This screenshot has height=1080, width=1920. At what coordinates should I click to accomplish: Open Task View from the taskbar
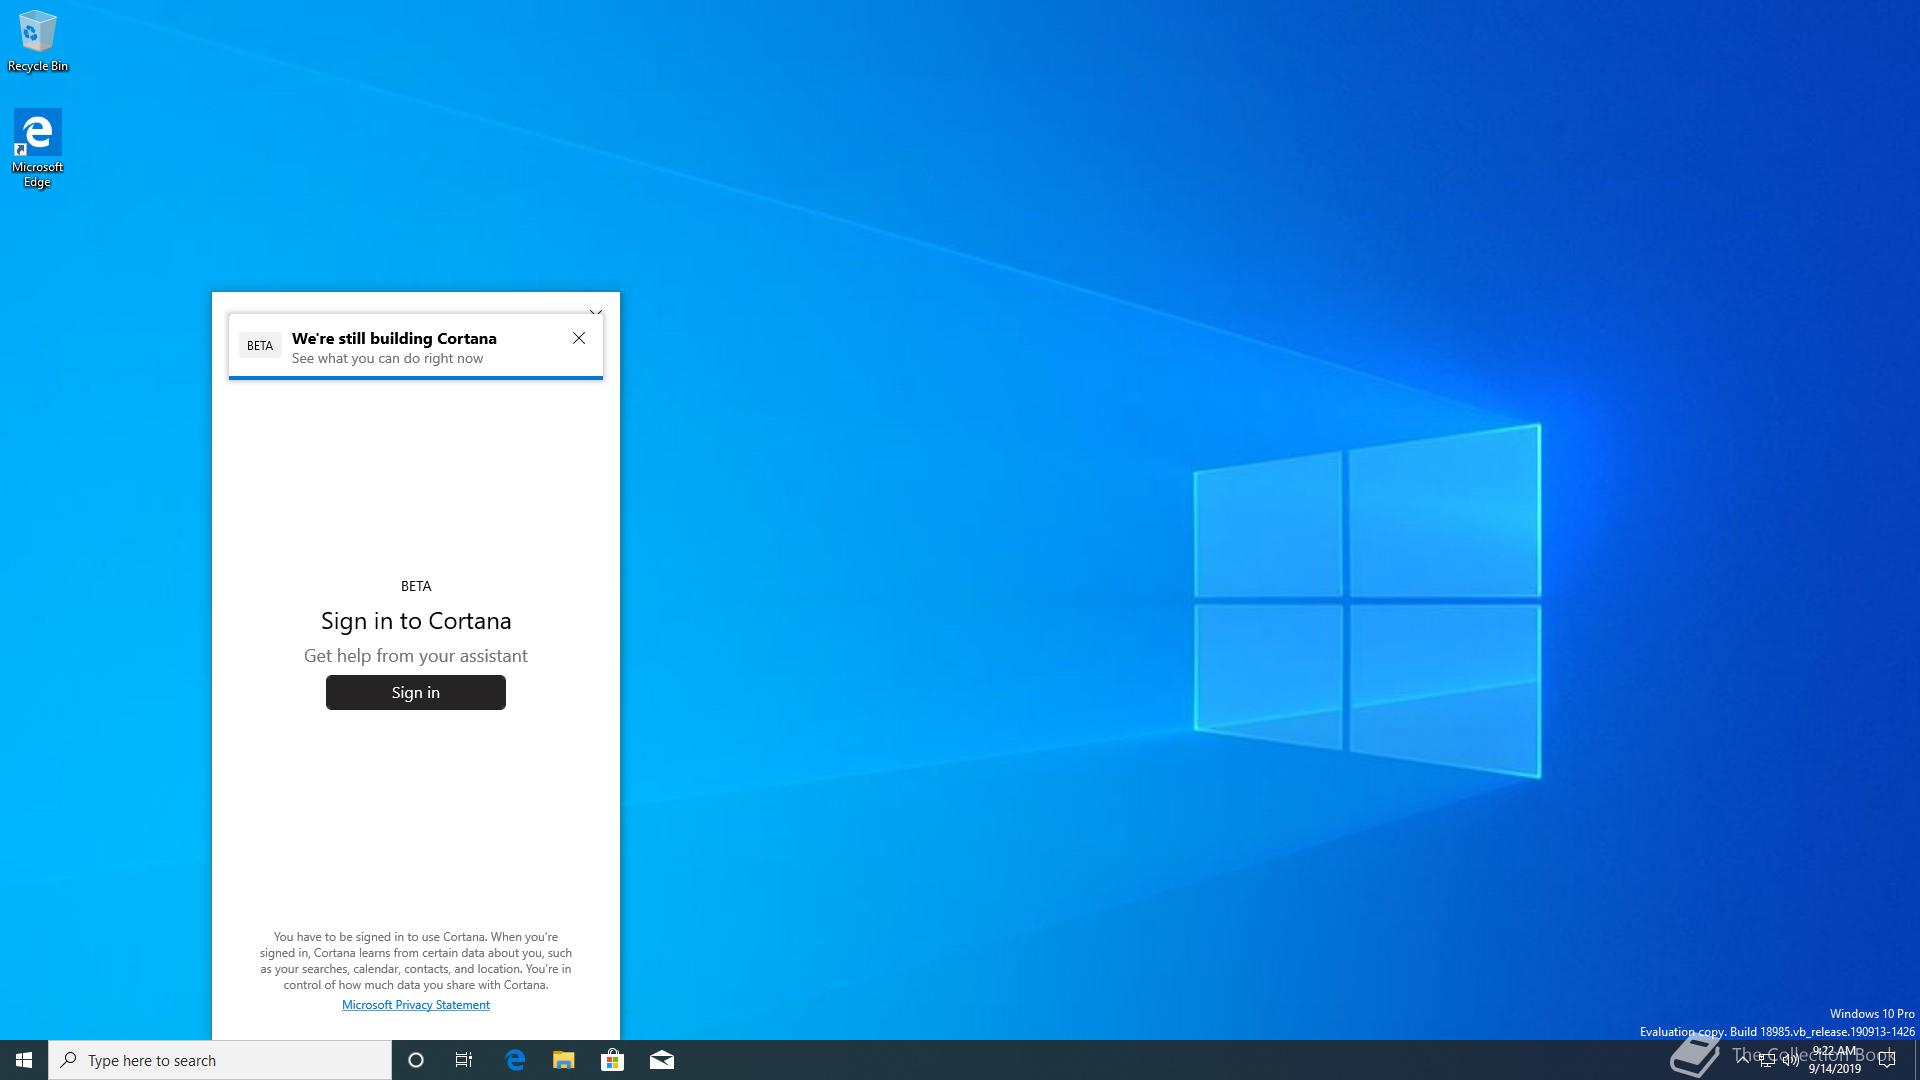[x=464, y=1060]
